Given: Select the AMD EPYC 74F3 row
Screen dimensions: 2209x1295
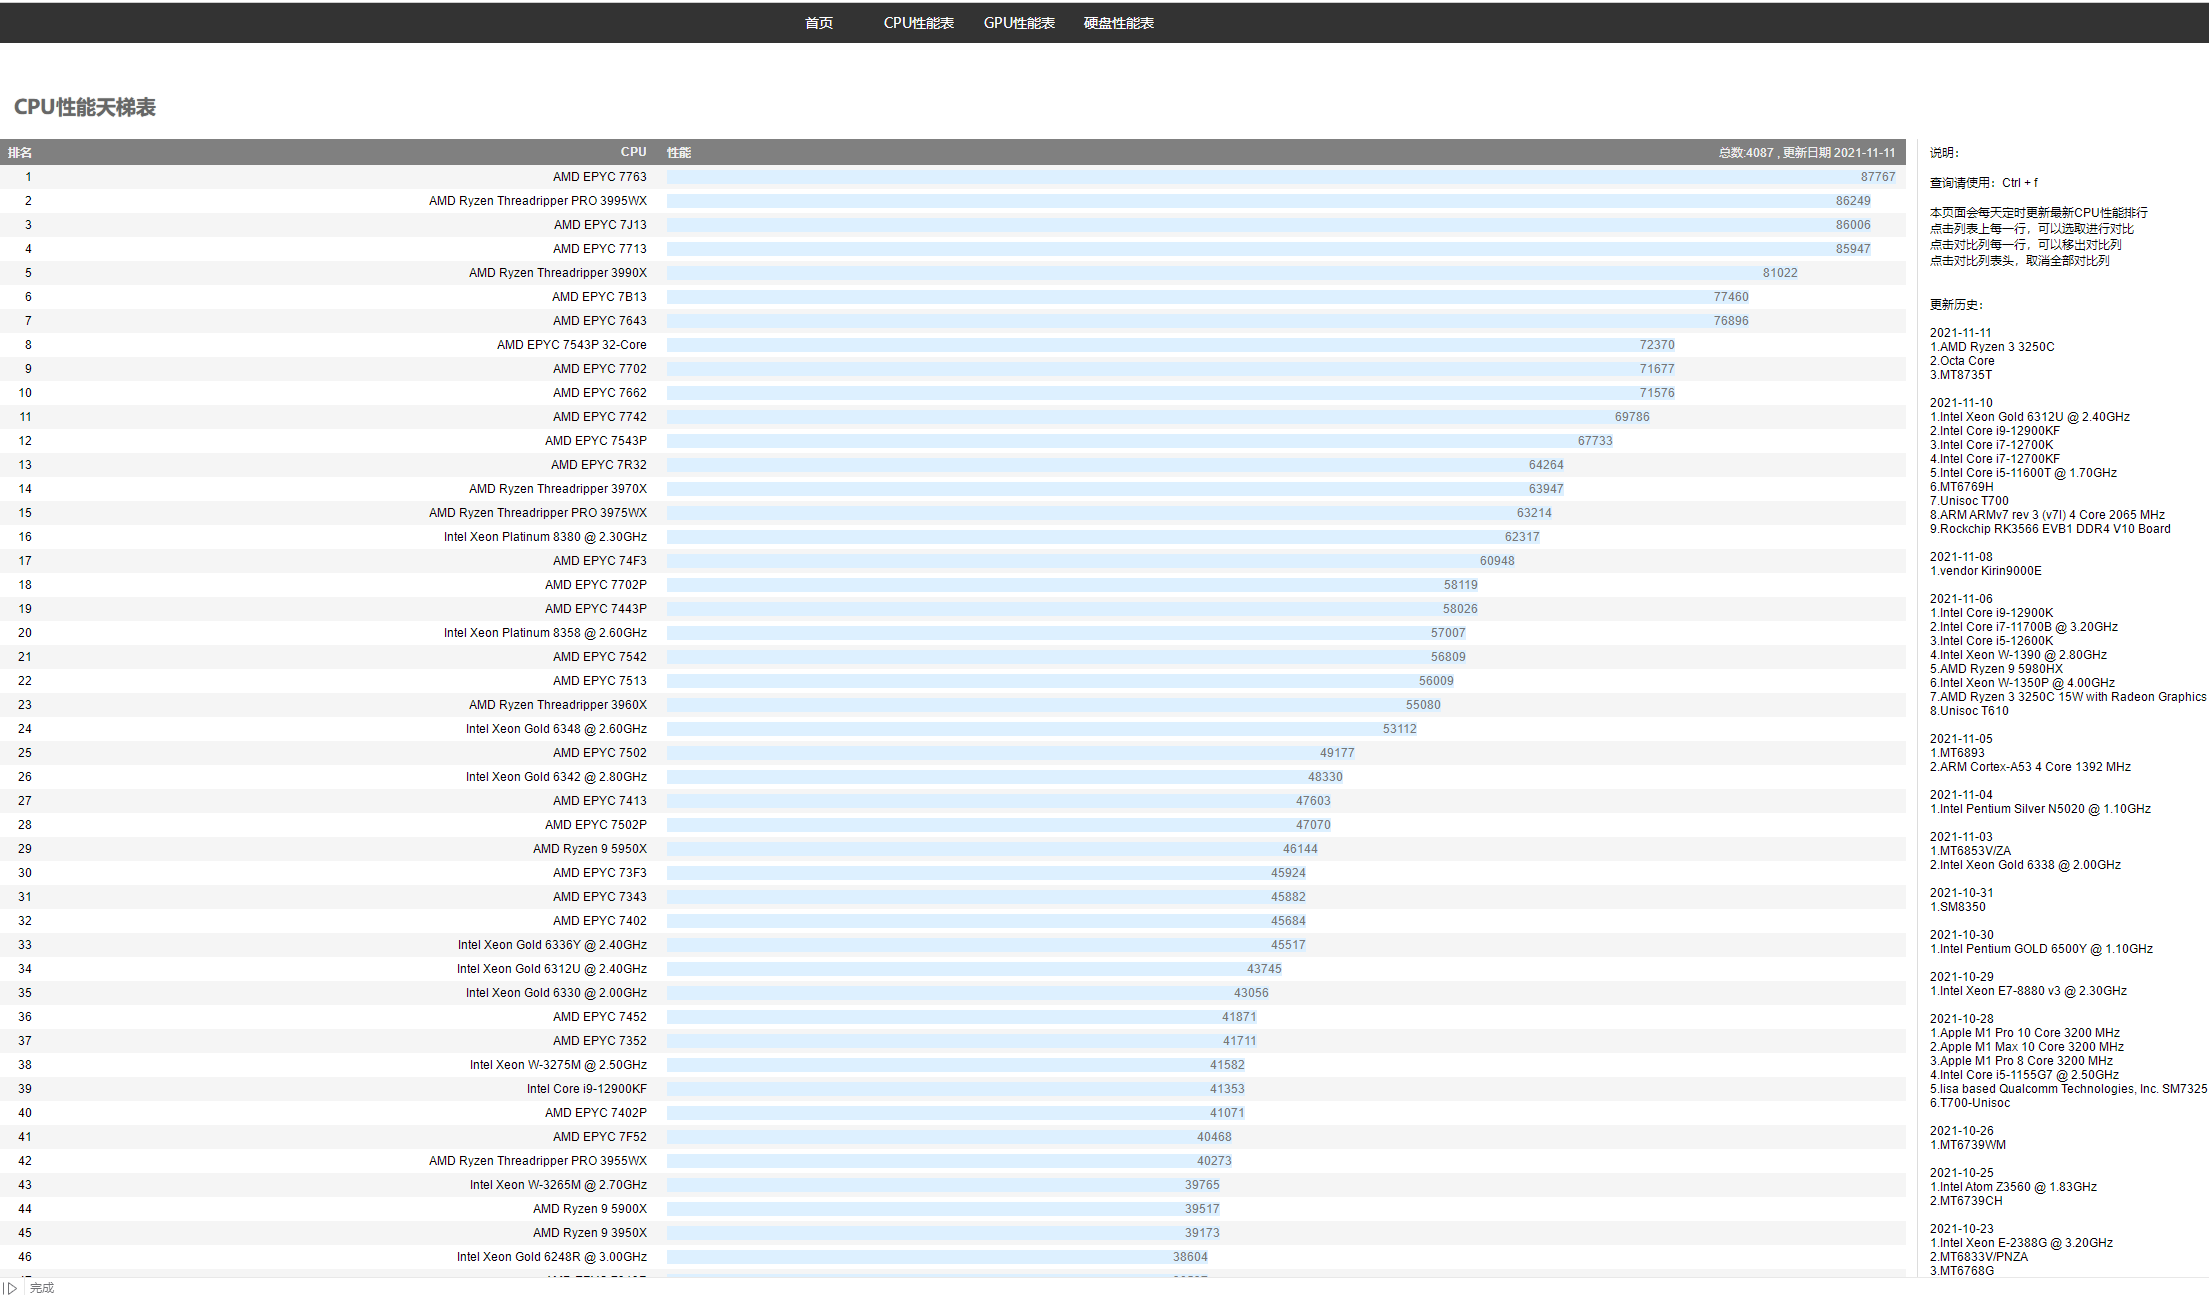Looking at the screenshot, I should 953,561.
